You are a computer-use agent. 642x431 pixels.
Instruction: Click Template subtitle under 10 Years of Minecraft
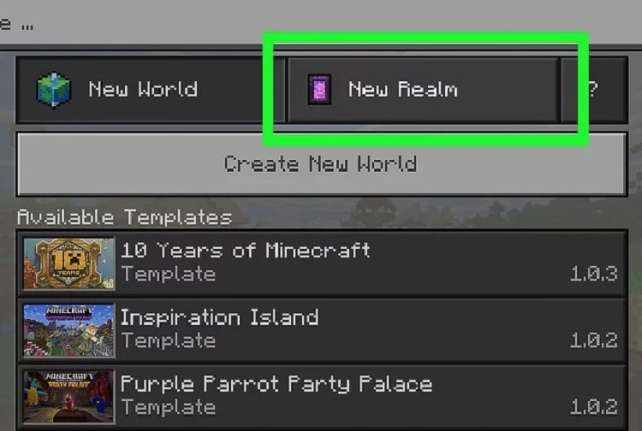pyautogui.click(x=168, y=274)
